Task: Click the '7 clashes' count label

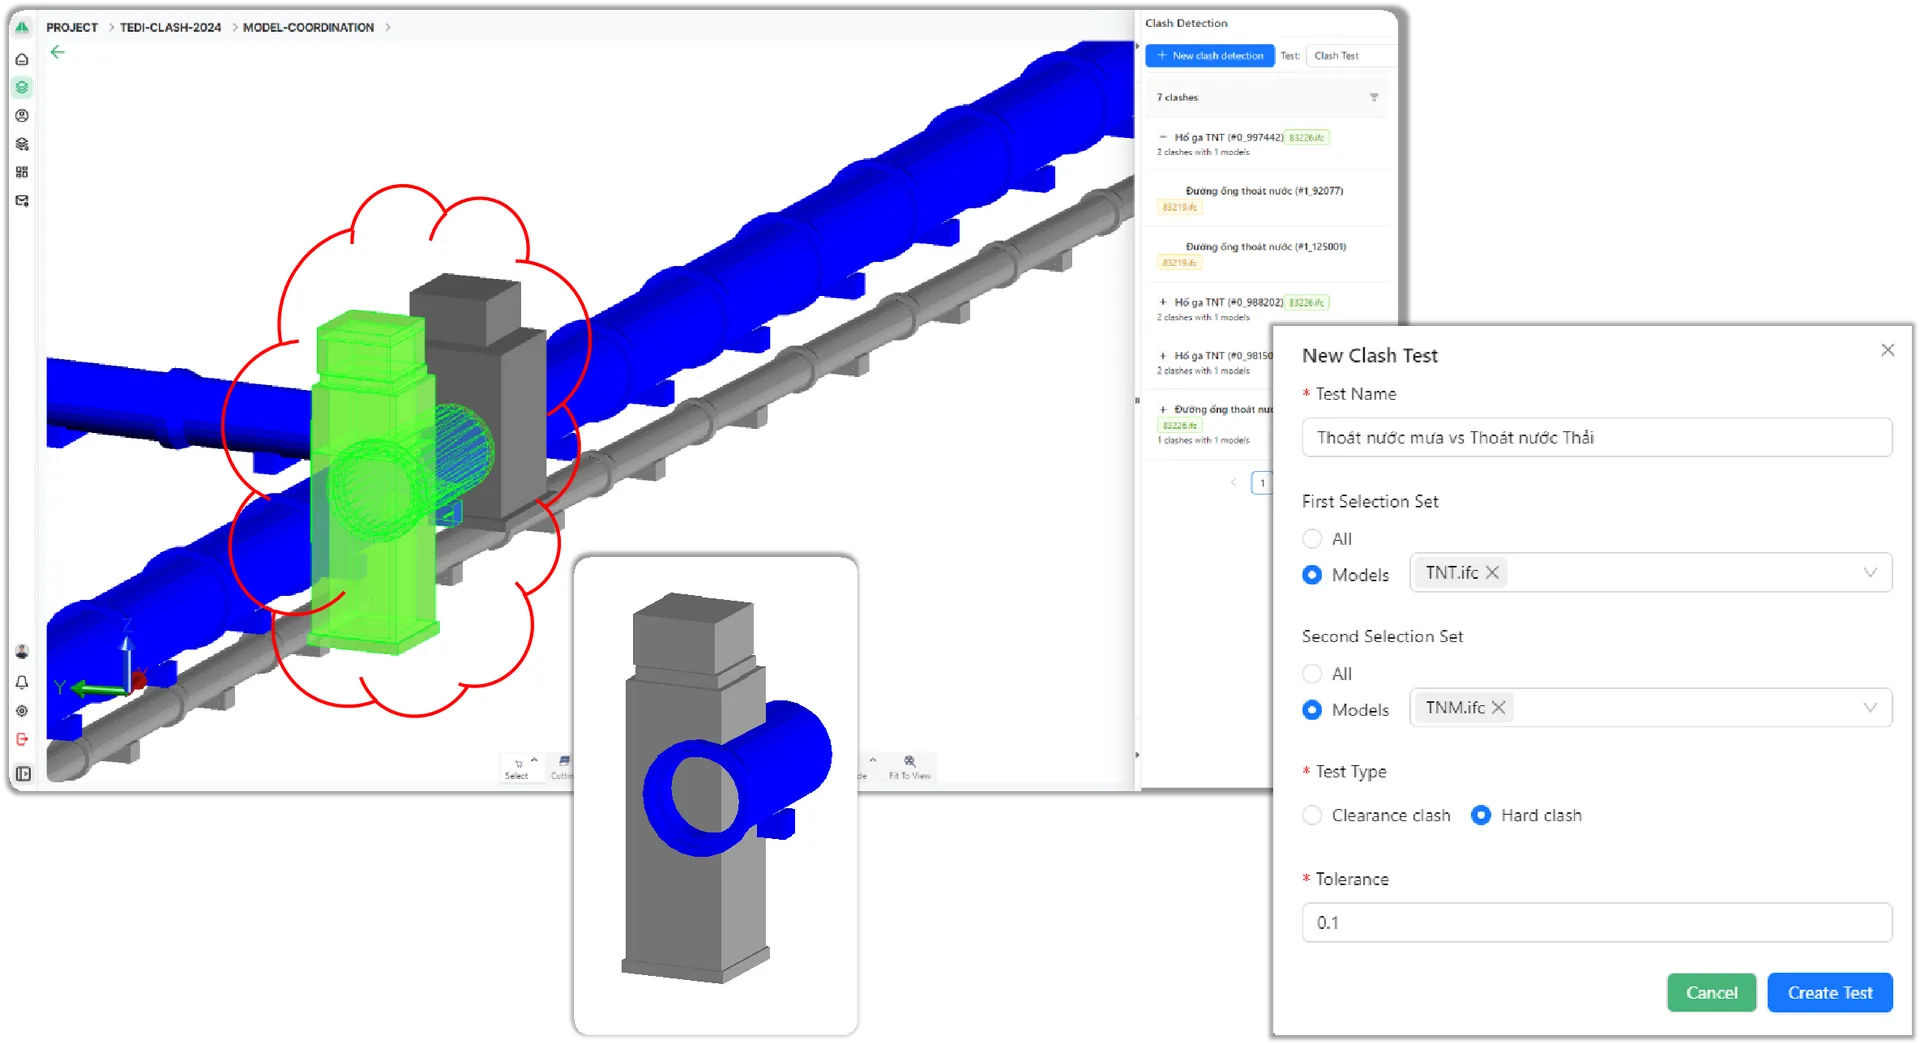Action: [x=1177, y=98]
